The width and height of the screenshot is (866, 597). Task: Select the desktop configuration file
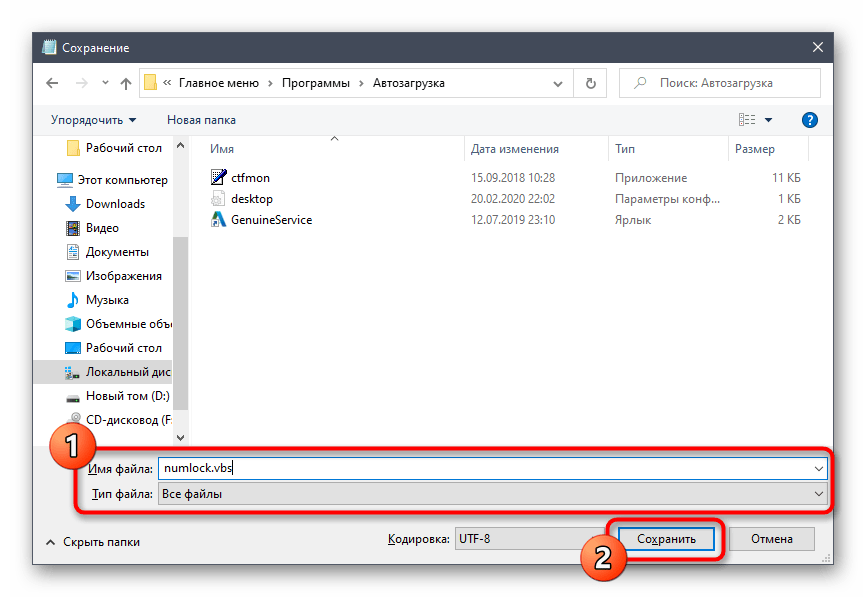coord(251,198)
